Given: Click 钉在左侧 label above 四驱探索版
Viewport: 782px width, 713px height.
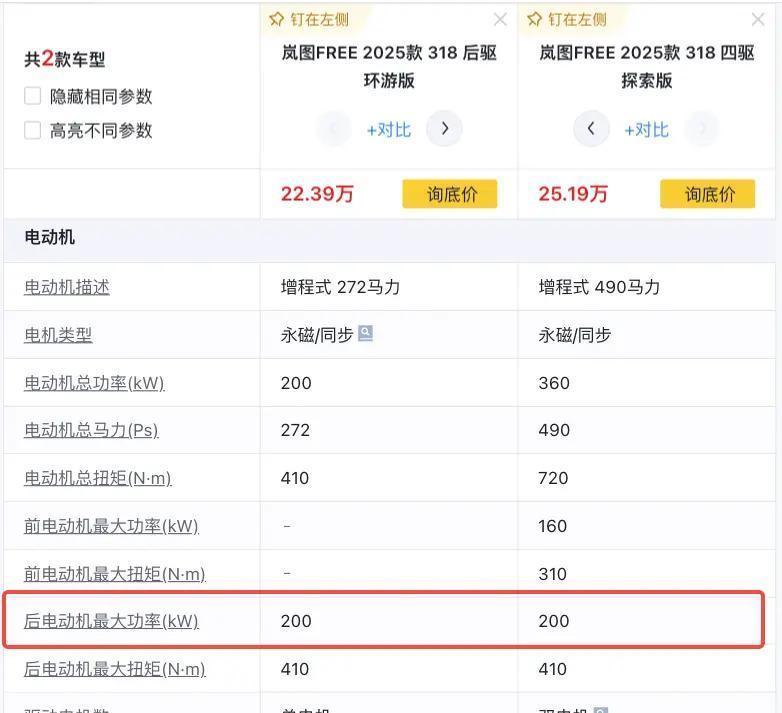Looking at the screenshot, I should [578, 19].
